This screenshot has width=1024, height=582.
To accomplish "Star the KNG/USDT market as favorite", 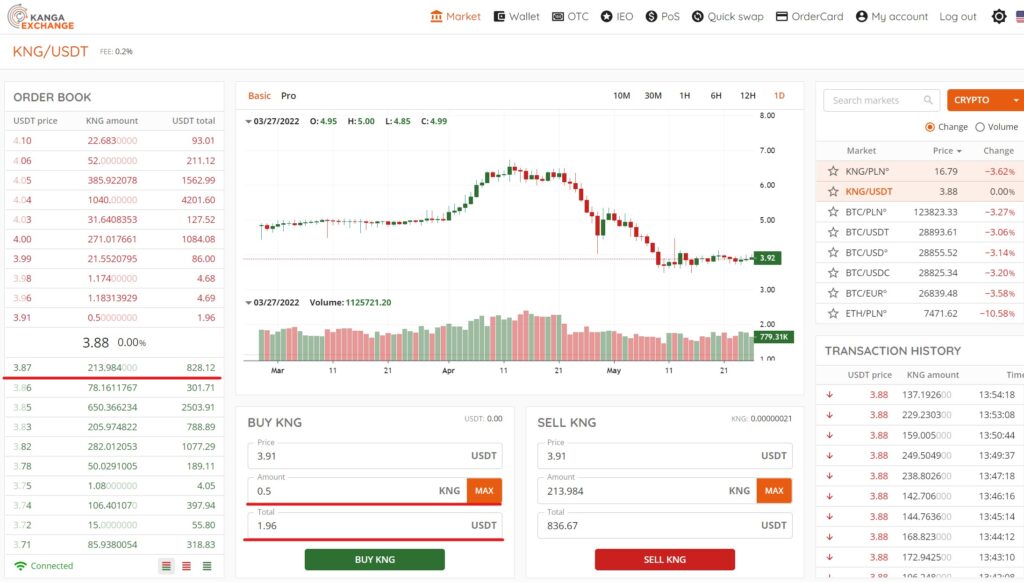I will point(833,191).
